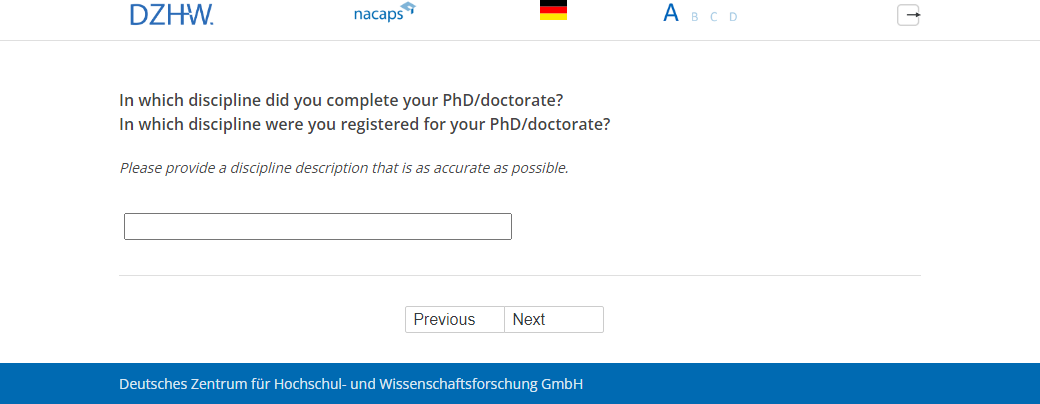This screenshot has height=404, width=1040.
Task: Click the italic hint about accurate description
Action: point(344,168)
